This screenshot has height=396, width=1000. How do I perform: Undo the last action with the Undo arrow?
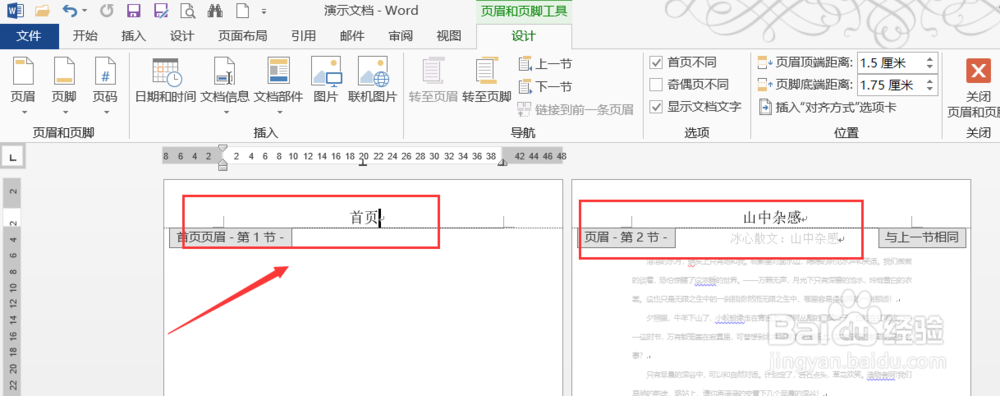coord(70,10)
